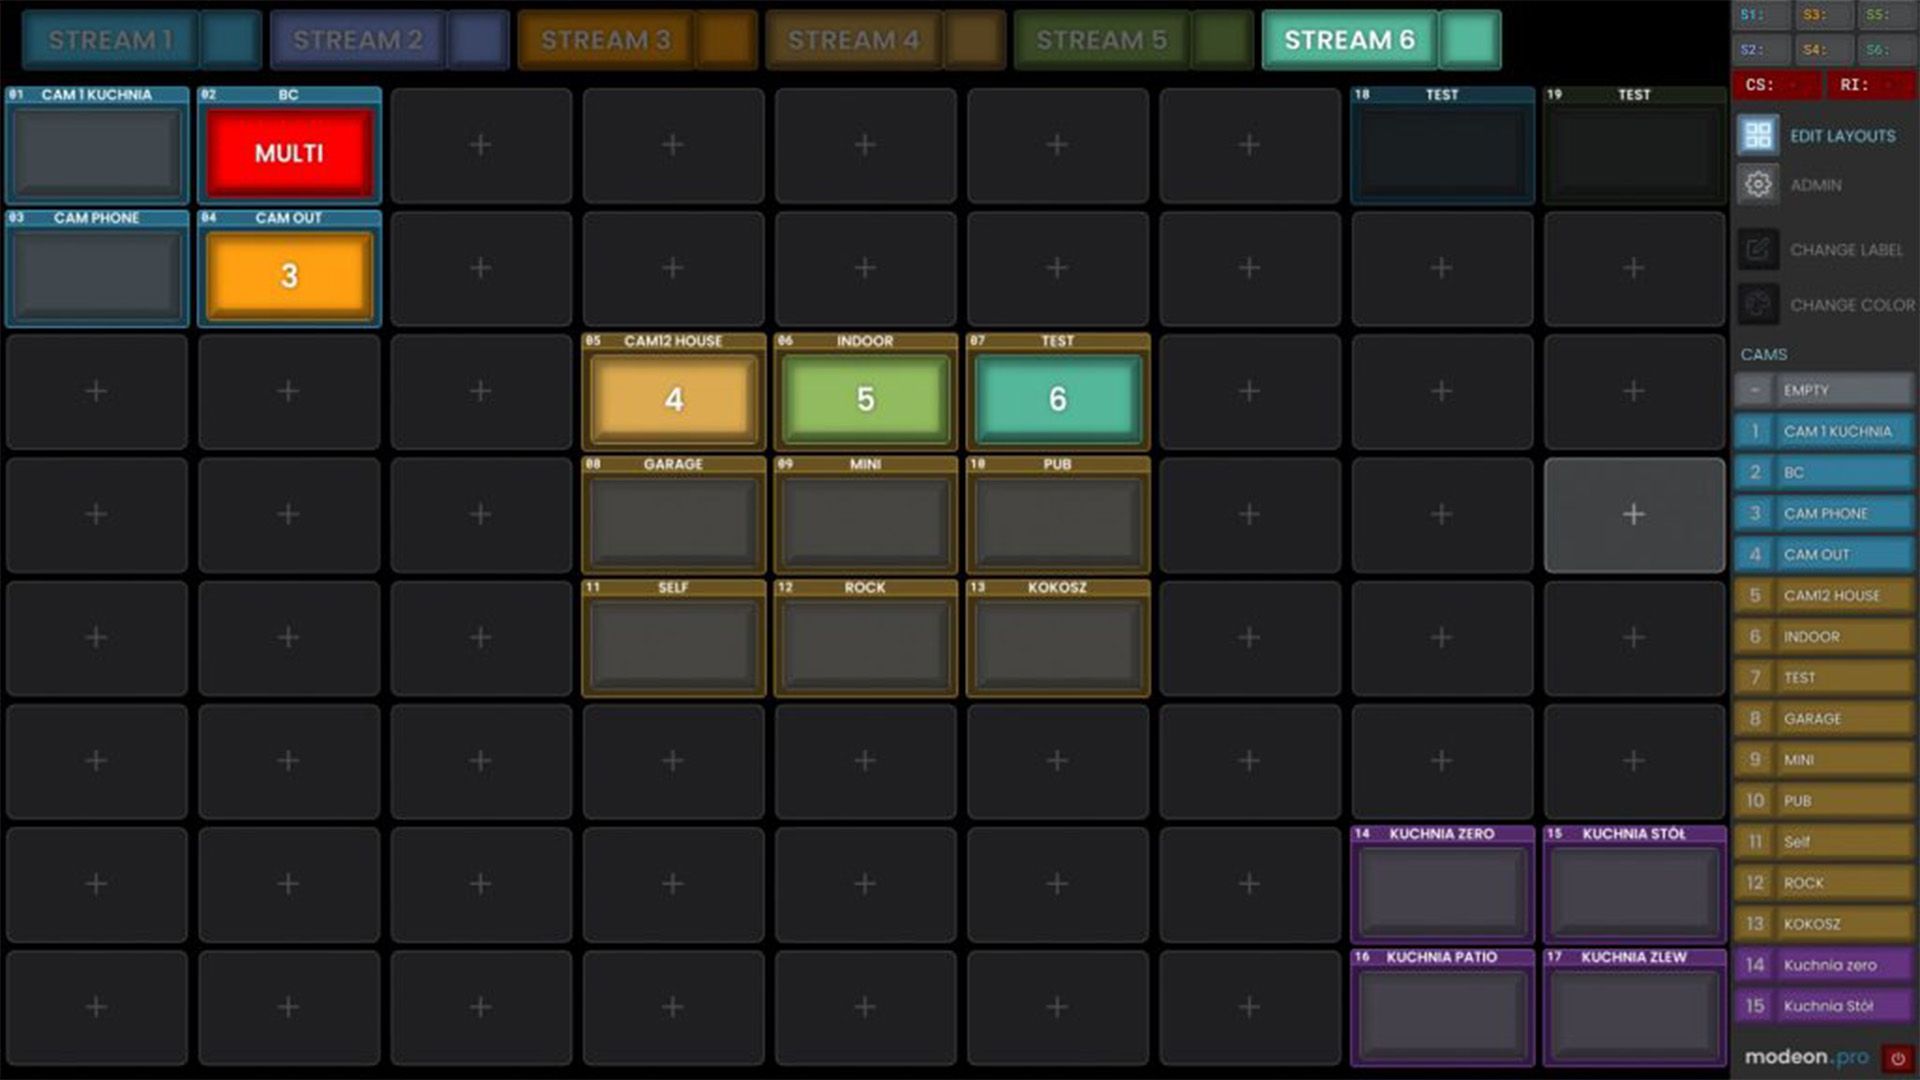Open the Edit Layouts grid icon
The image size is (1920, 1080).
(x=1758, y=134)
